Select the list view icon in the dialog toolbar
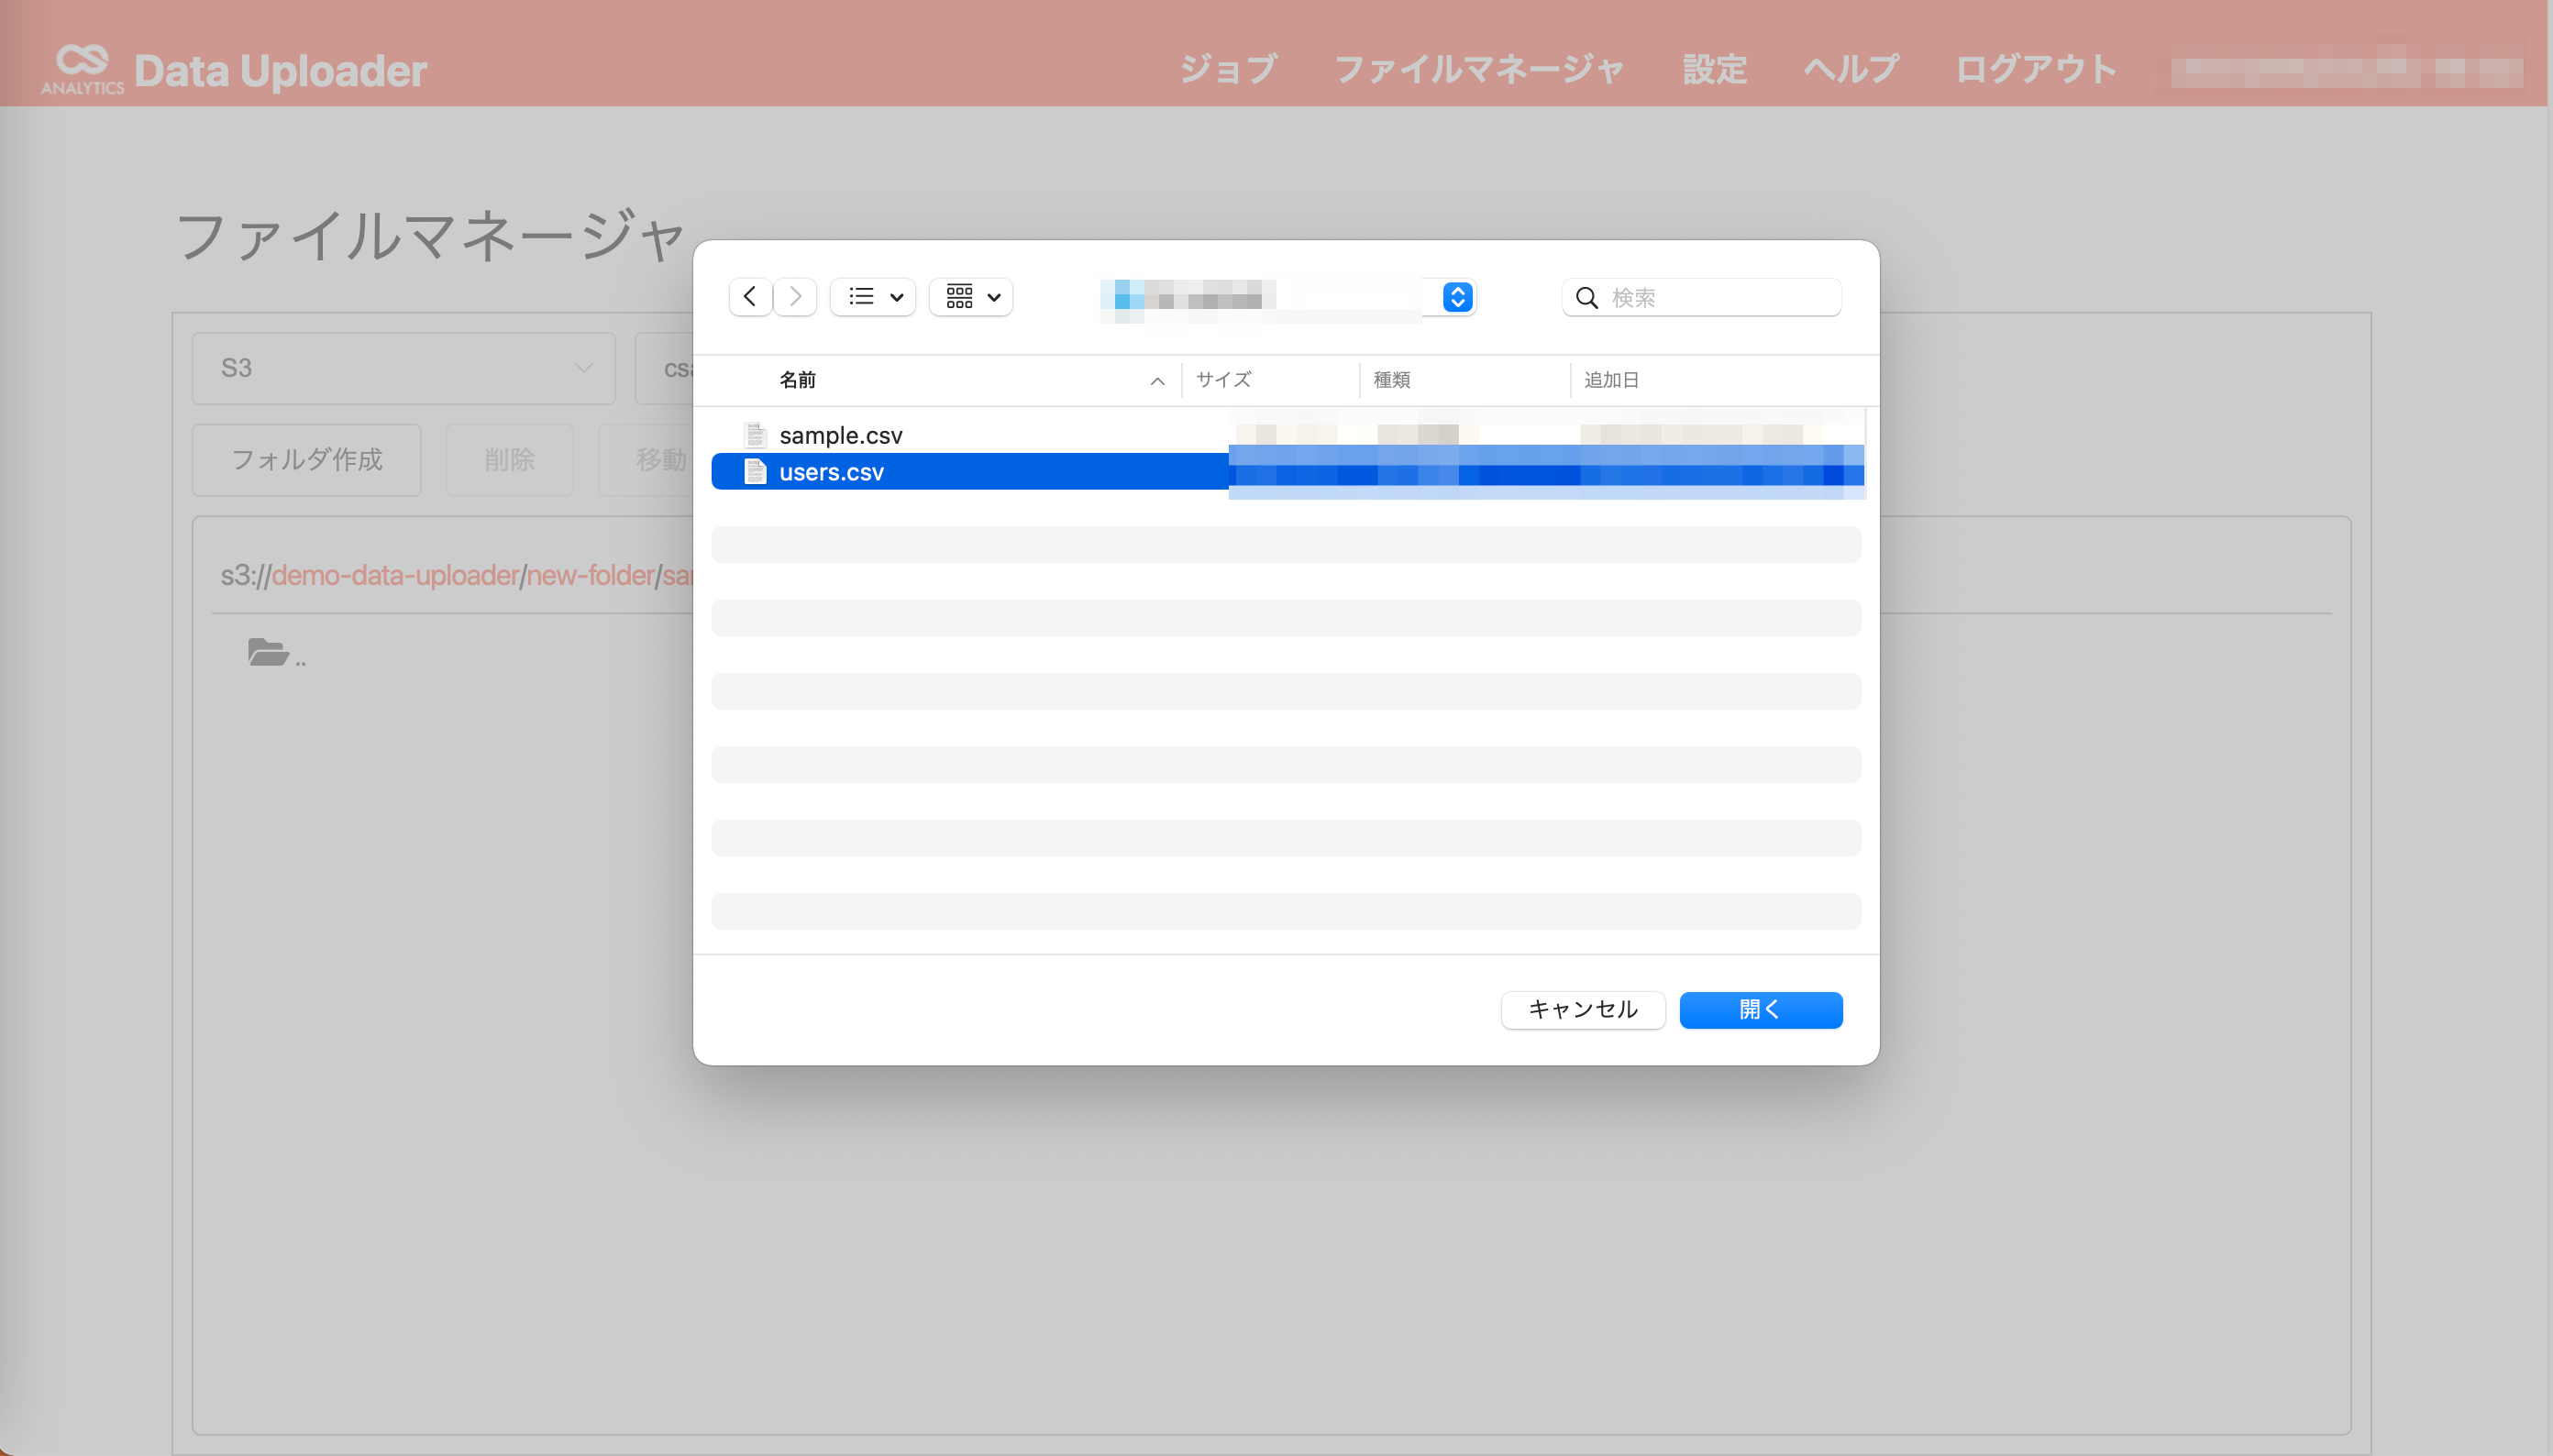This screenshot has height=1456, width=2553. tap(862, 296)
